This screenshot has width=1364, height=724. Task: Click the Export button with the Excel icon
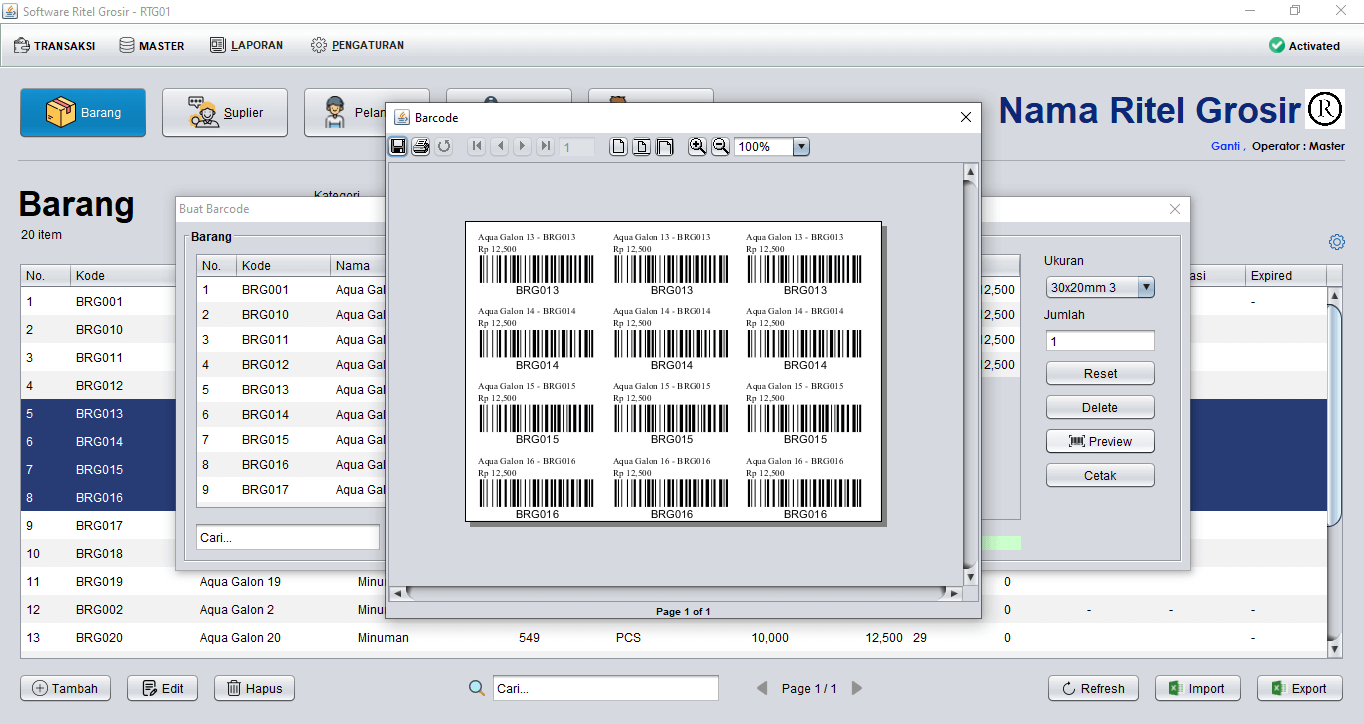point(1299,688)
